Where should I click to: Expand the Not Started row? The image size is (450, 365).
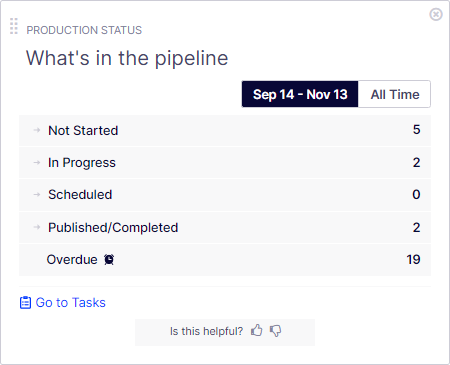(x=225, y=130)
